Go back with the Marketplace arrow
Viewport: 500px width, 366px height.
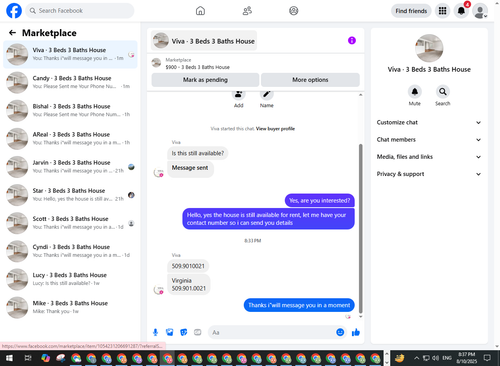12,33
